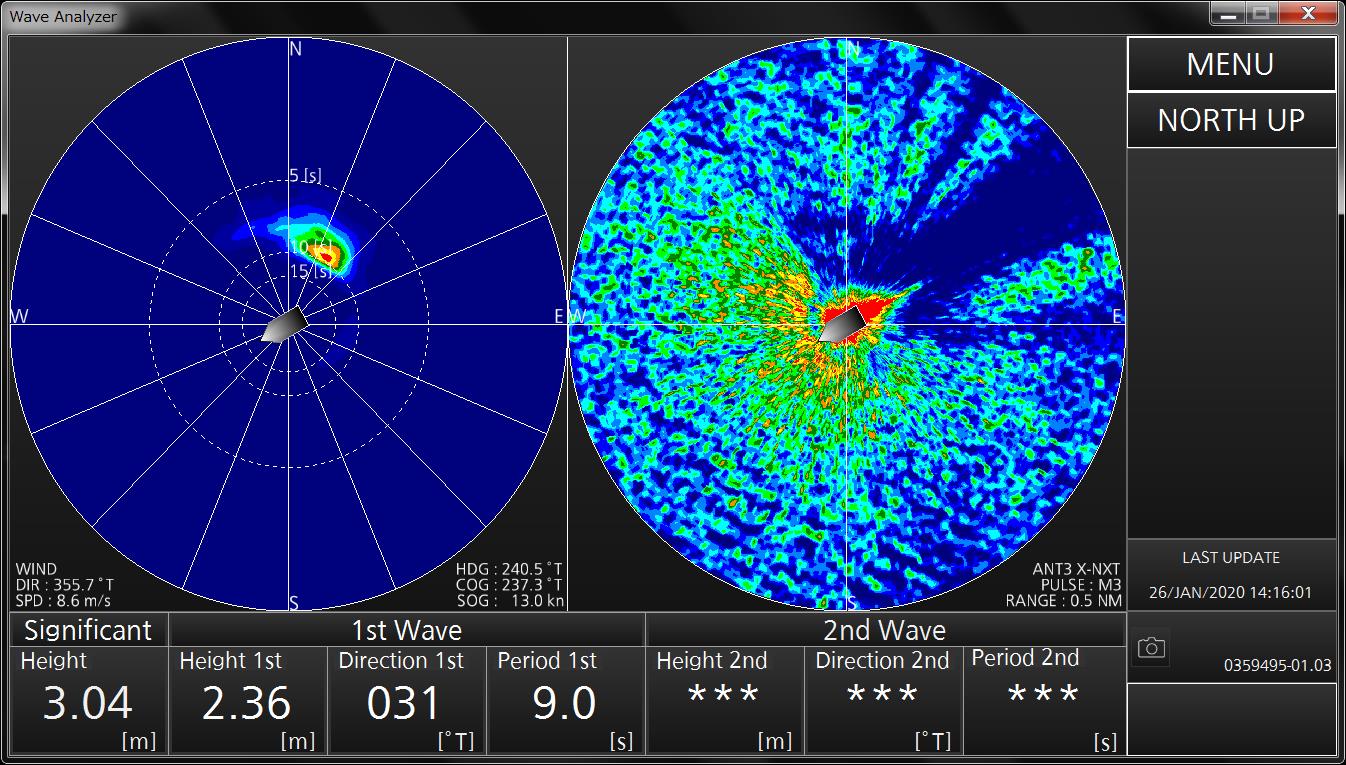Click the camera screenshot icon
Viewport: 1346px width, 765px height.
point(1151,649)
